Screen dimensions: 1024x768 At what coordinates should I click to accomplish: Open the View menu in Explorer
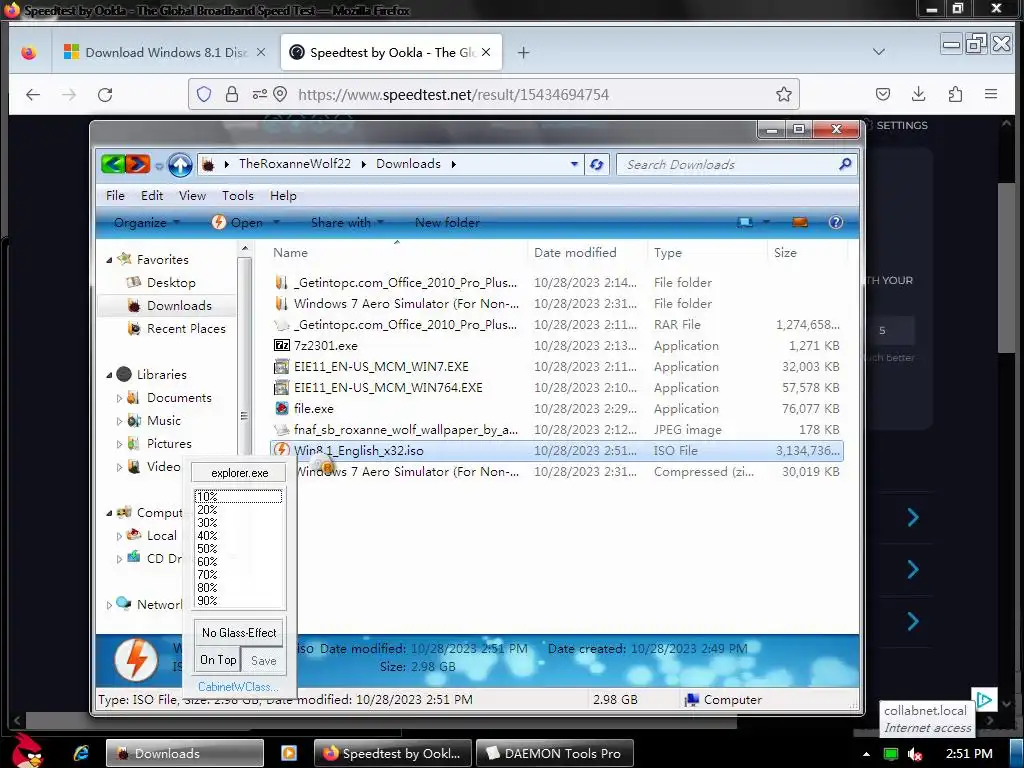192,195
